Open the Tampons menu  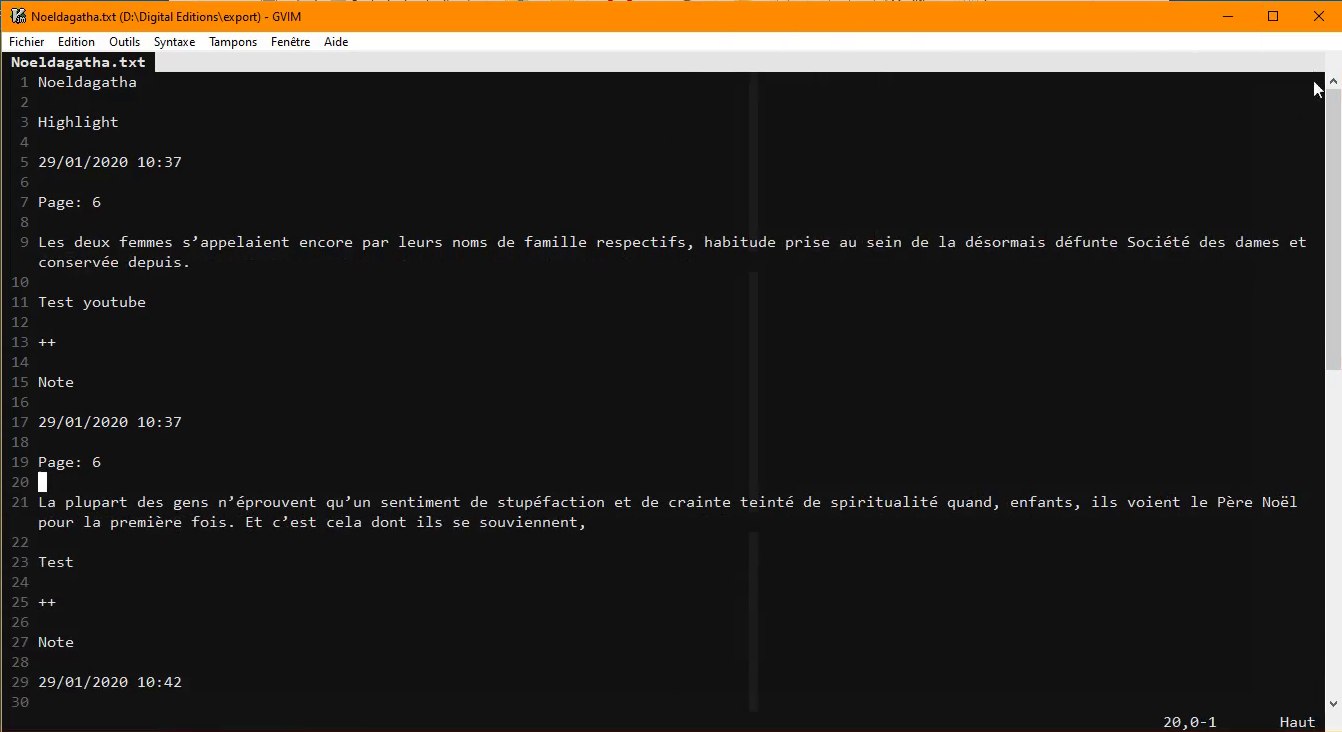click(x=233, y=42)
